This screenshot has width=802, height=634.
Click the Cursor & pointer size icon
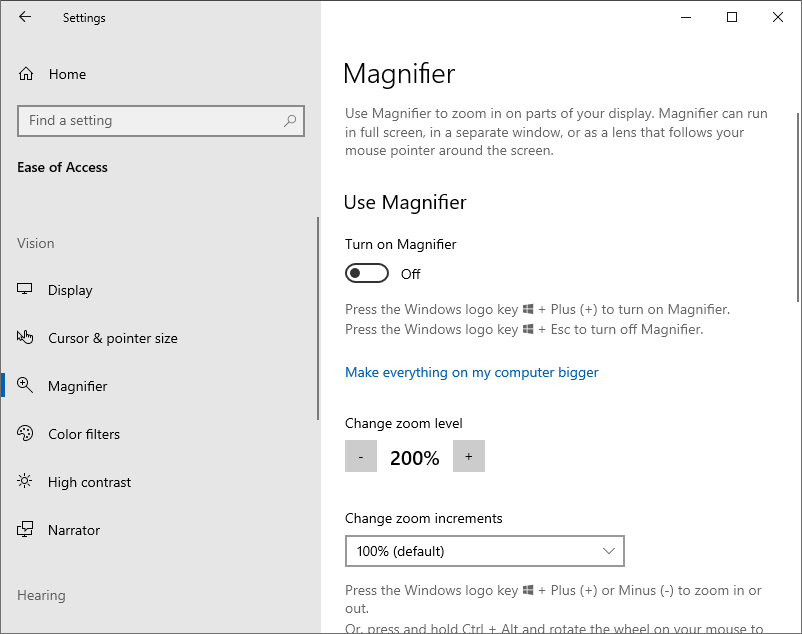coord(25,337)
